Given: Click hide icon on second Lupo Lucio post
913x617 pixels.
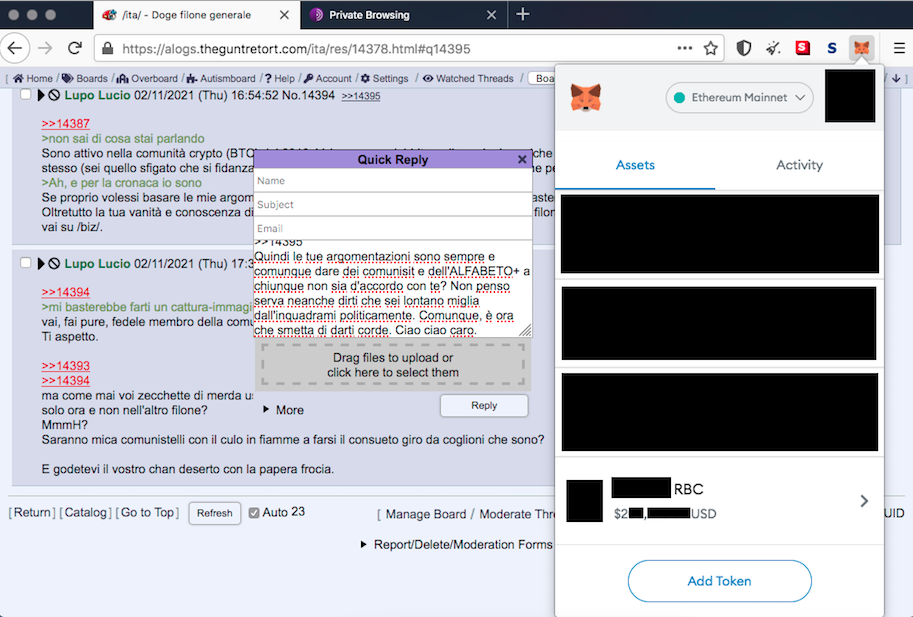Looking at the screenshot, I should 54,264.
